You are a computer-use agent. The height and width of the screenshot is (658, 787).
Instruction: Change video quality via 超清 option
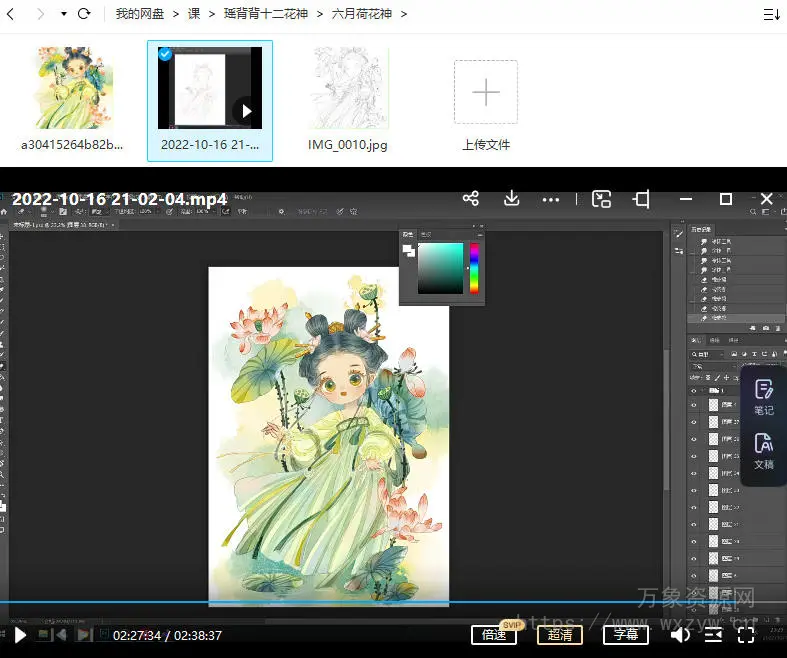coord(560,635)
